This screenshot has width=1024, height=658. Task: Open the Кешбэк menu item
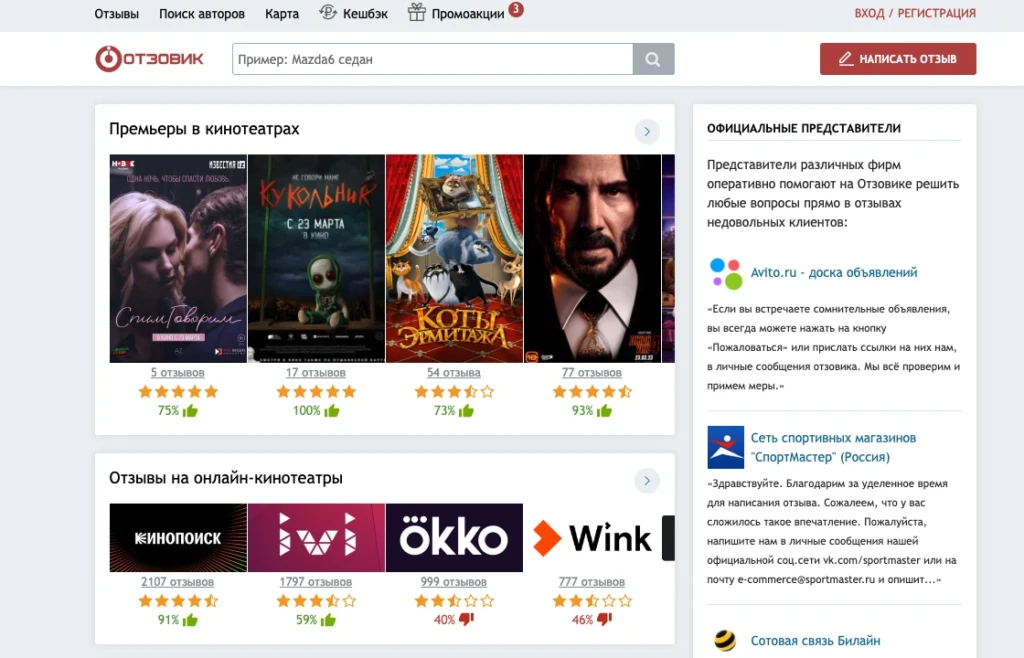click(365, 13)
